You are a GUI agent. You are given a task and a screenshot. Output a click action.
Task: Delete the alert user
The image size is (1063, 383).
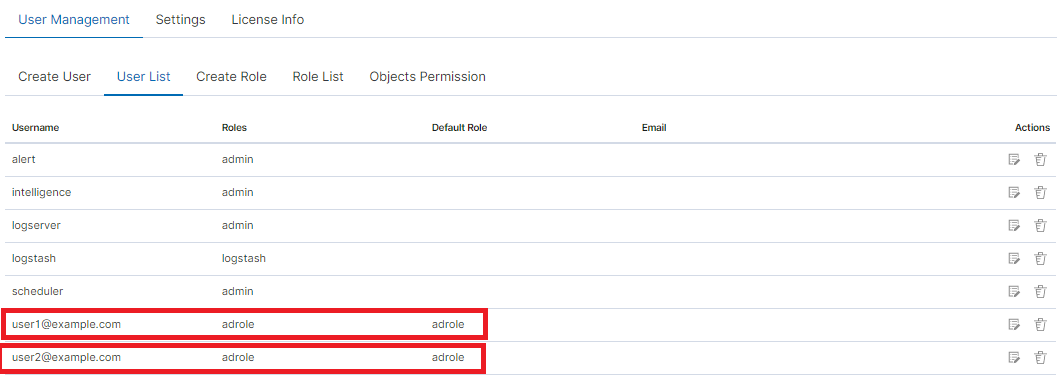point(1040,160)
